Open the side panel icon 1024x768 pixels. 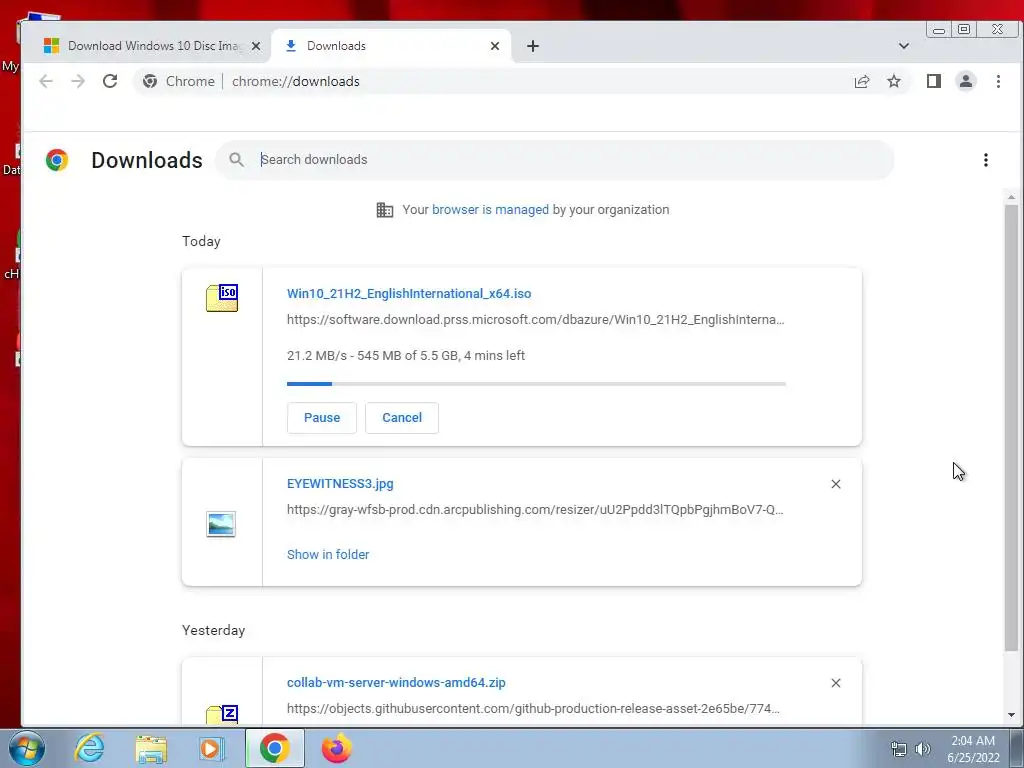[x=934, y=81]
